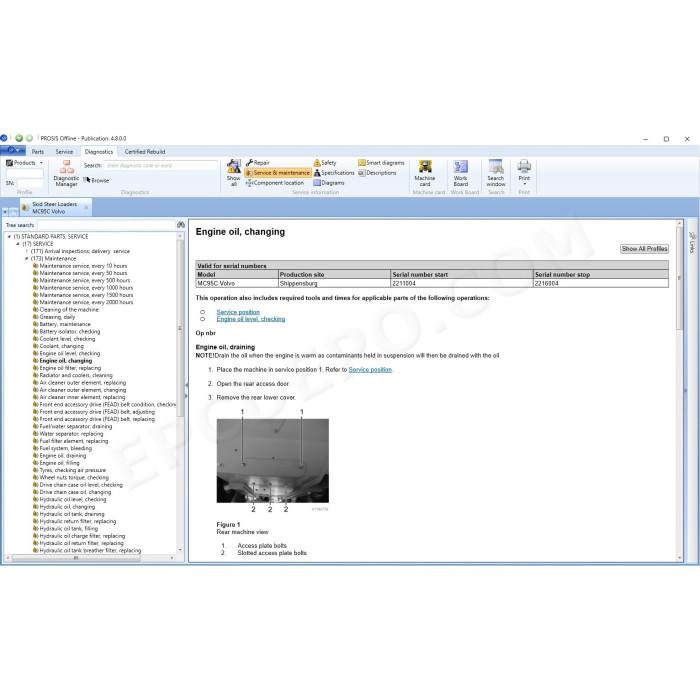
Task: Click the diagnostic Search input field
Action: (x=161, y=166)
